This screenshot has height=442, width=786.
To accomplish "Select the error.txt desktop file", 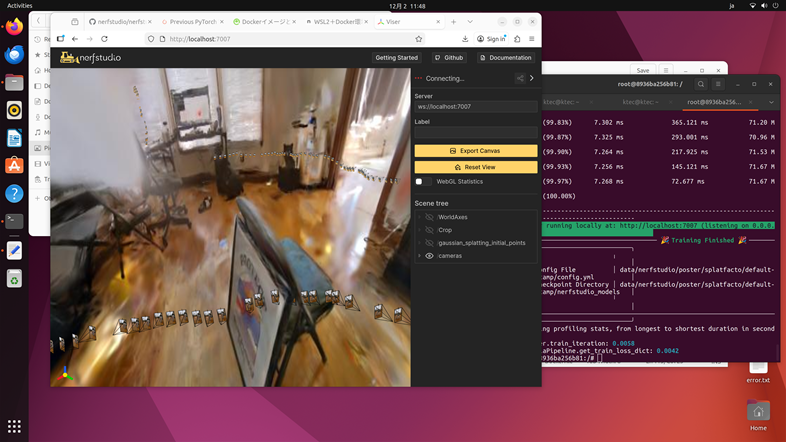I will point(758,372).
